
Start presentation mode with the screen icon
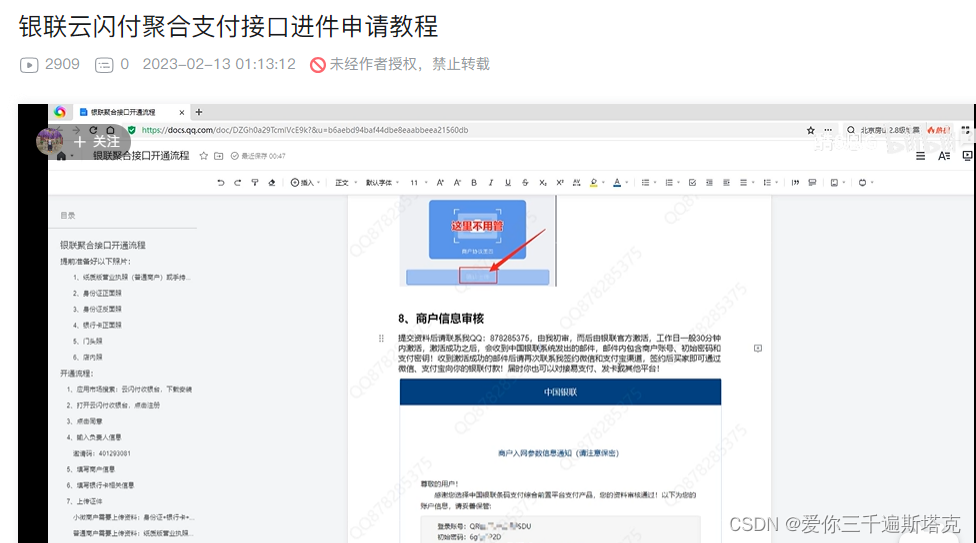967,156
